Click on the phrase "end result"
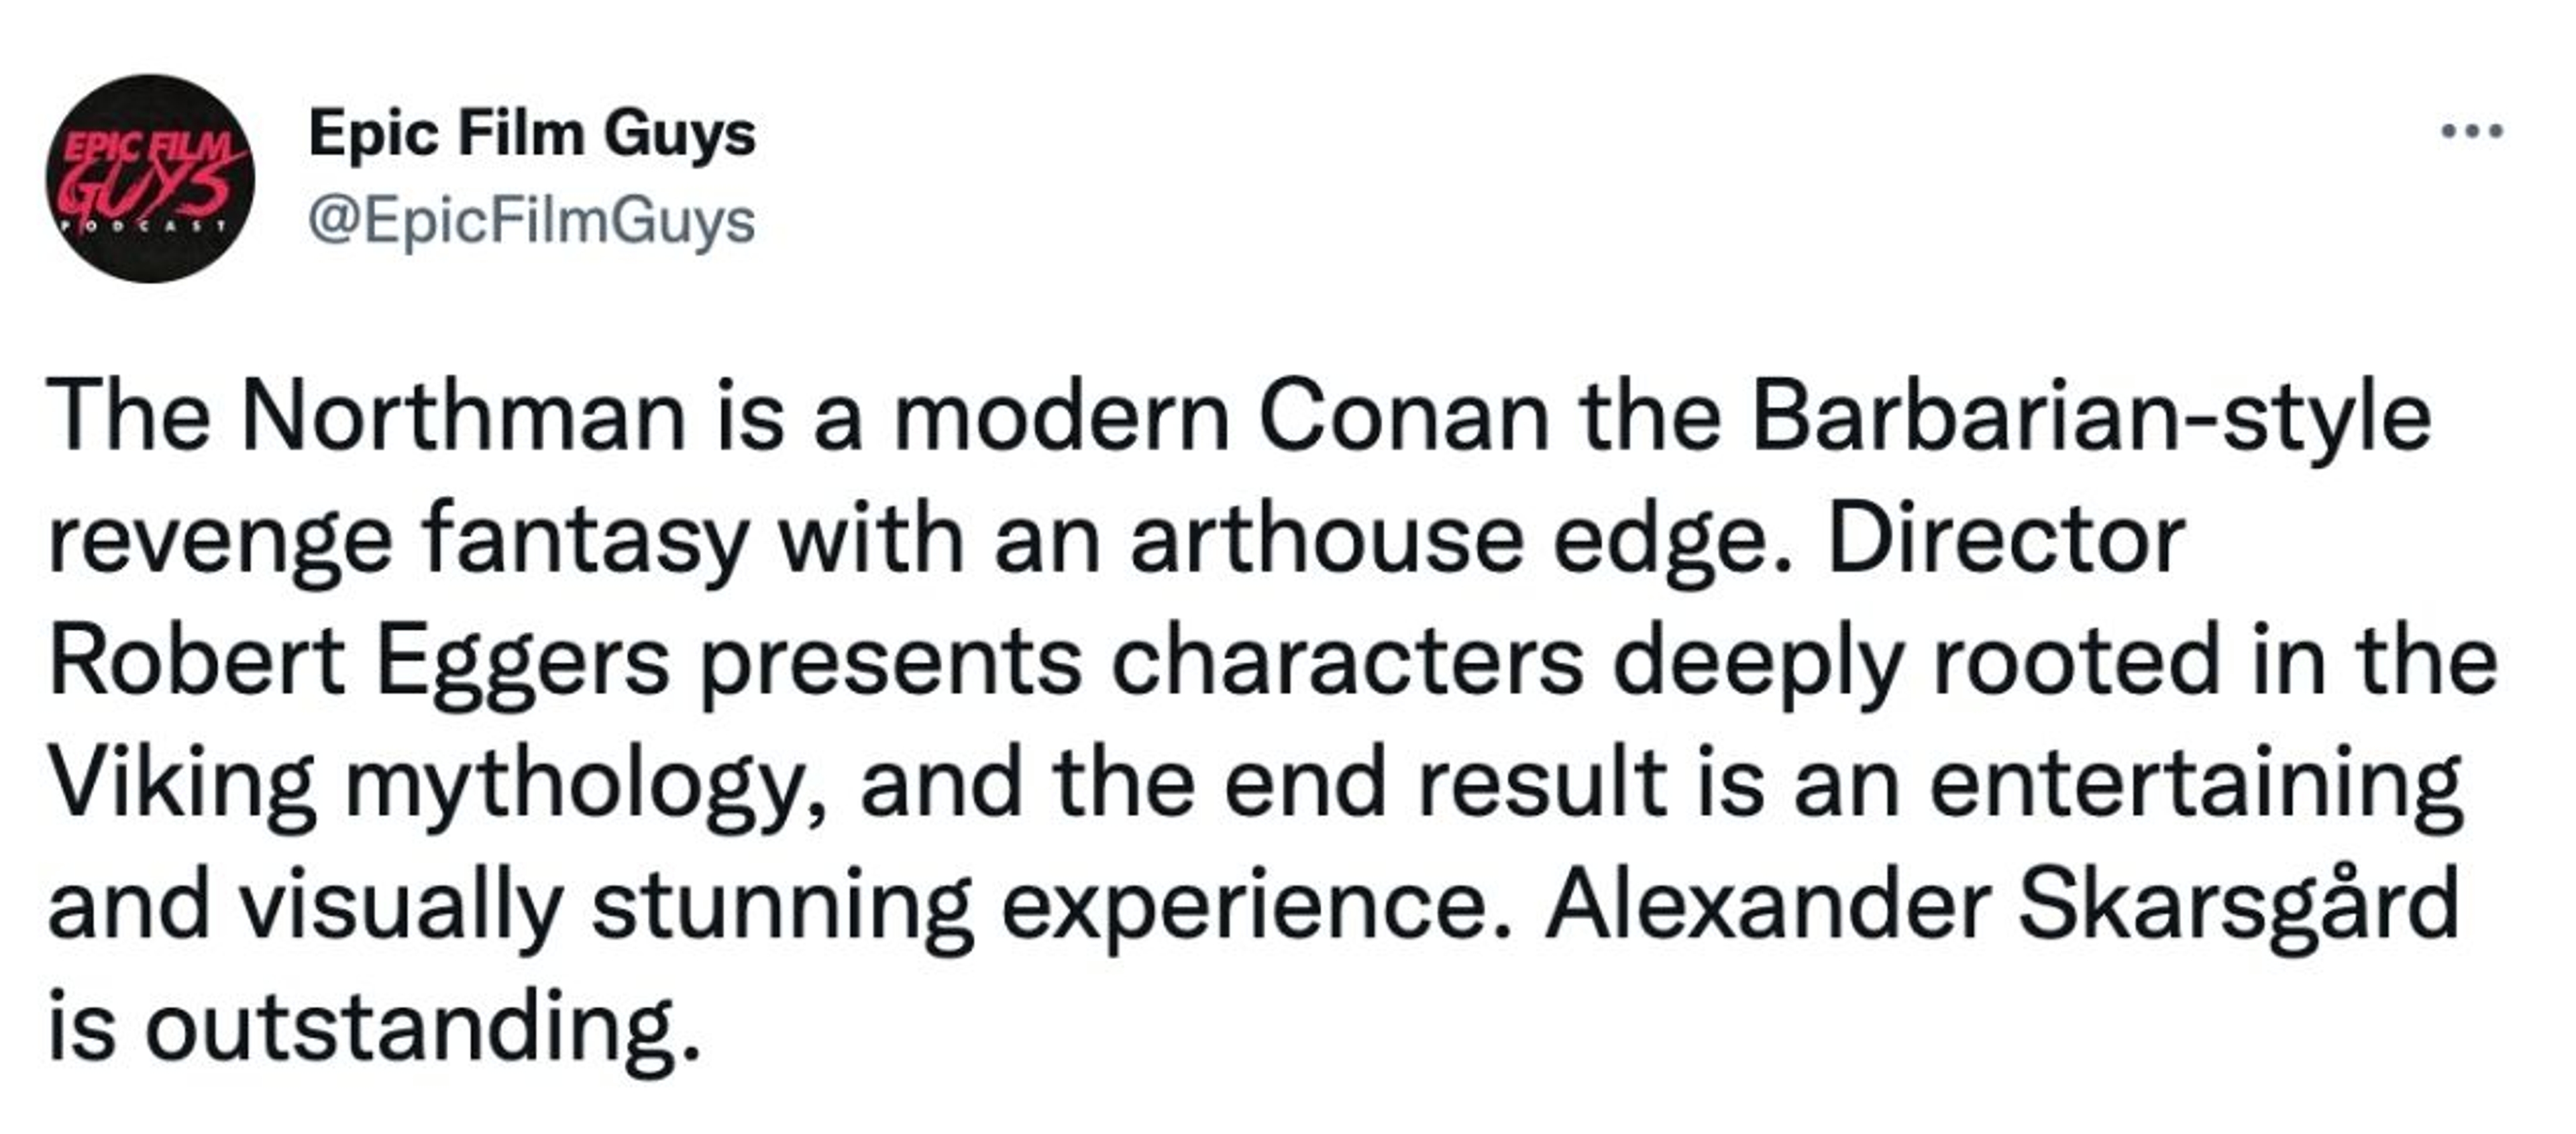The width and height of the screenshot is (2576, 1134). [x=1445, y=786]
